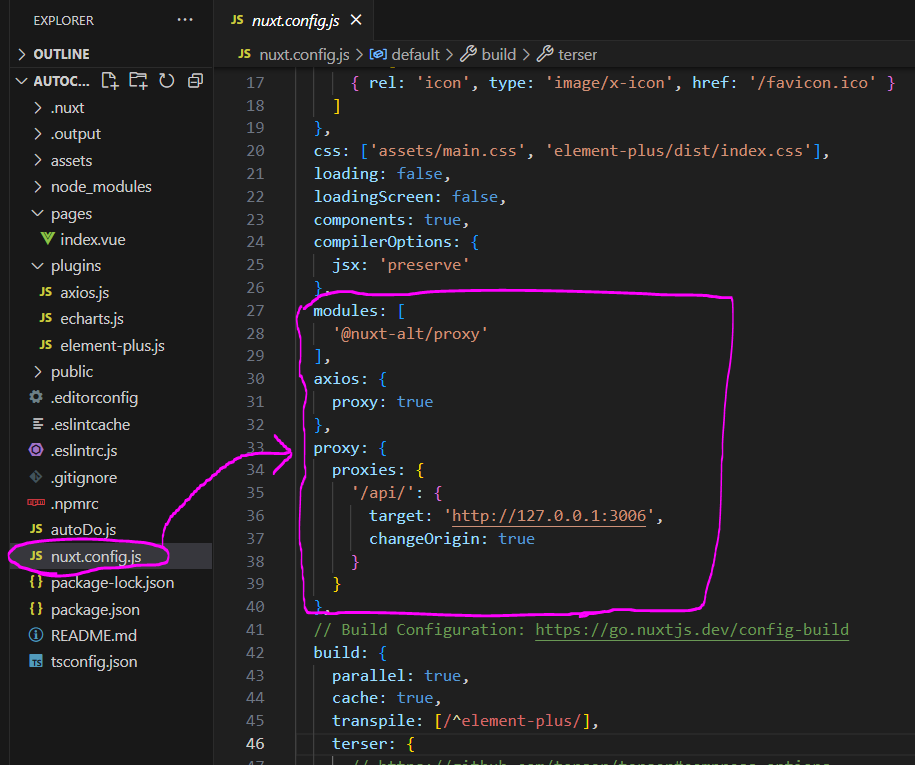Expand the assets folder
The width and height of the screenshot is (915, 765).
pos(71,161)
